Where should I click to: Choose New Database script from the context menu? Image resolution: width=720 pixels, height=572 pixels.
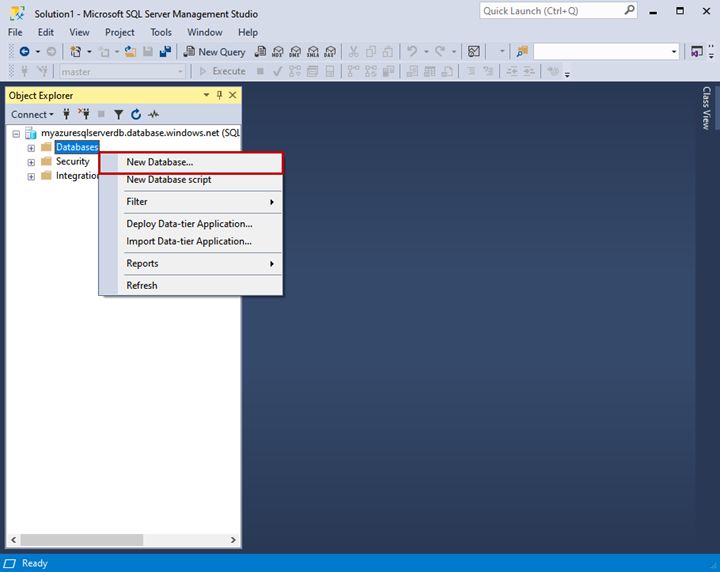pos(191,179)
